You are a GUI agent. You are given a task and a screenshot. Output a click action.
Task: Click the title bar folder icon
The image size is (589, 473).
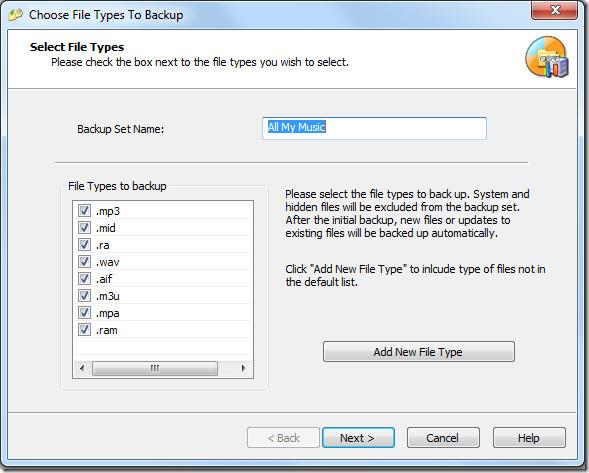(15, 15)
